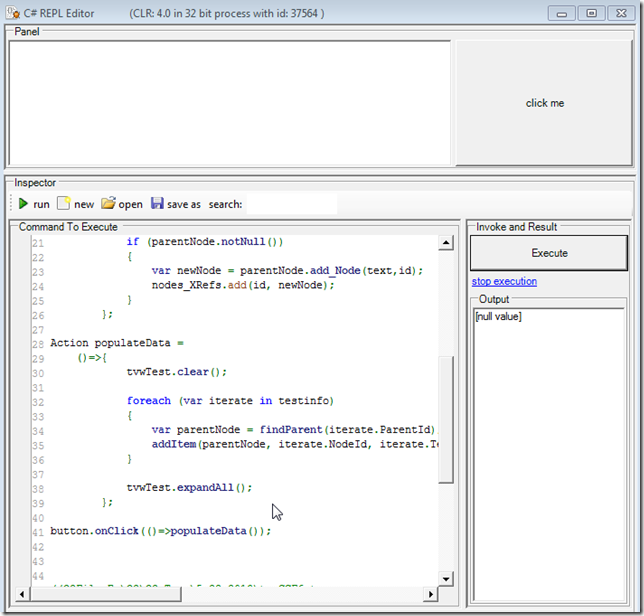Click the 'foreach' keyword on line 32
This screenshot has width=644, height=616.
(149, 400)
